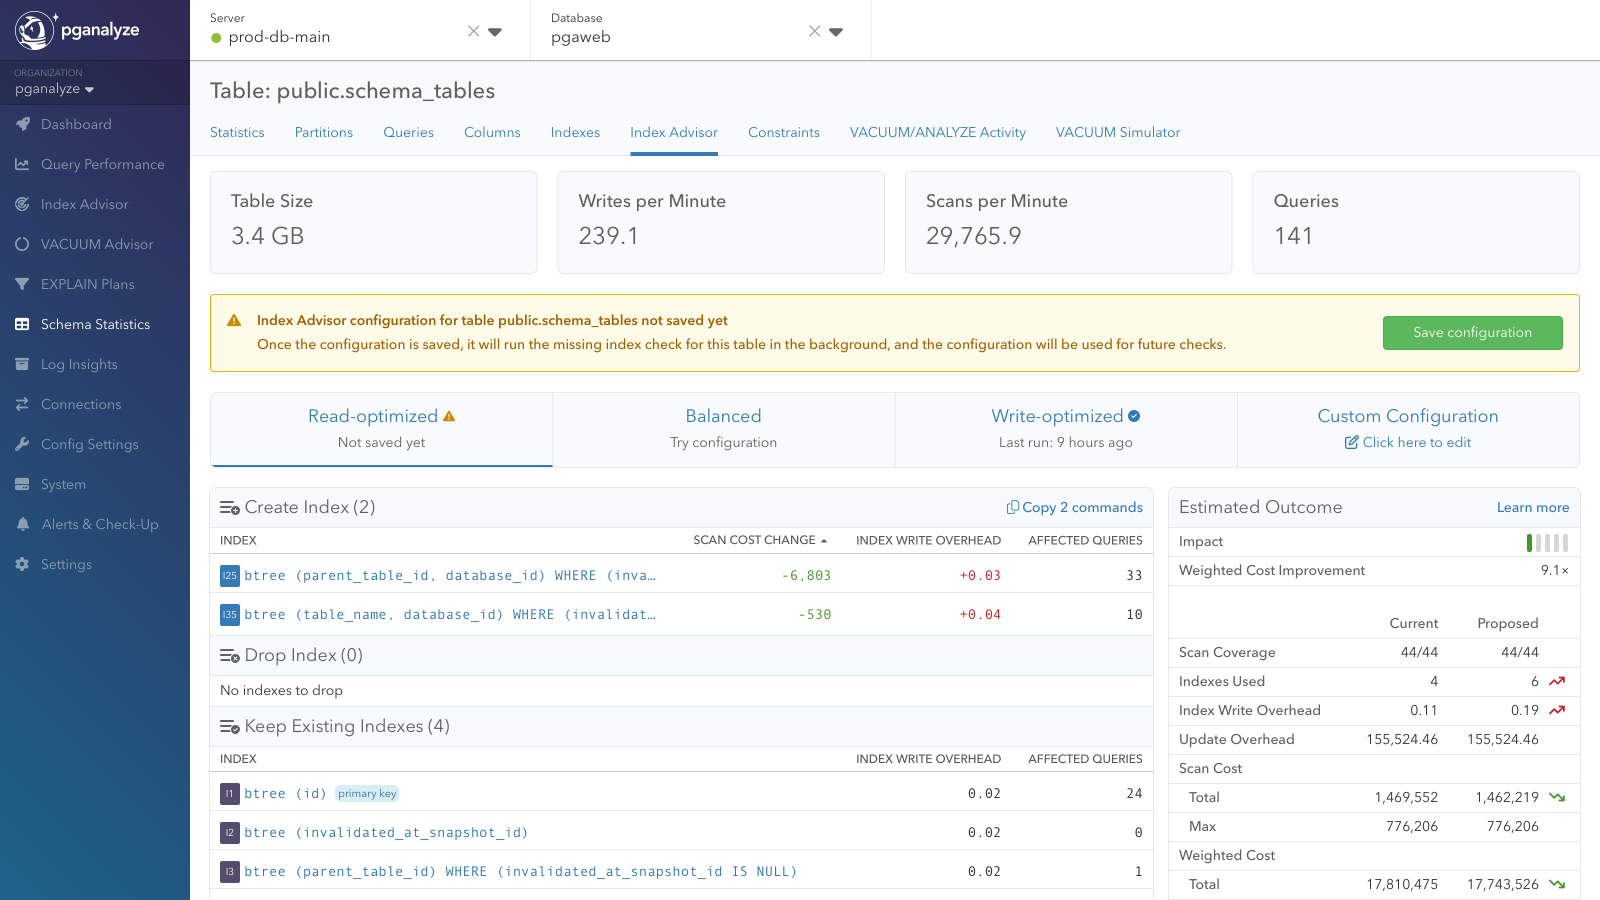Click the Save configuration button

click(x=1472, y=333)
